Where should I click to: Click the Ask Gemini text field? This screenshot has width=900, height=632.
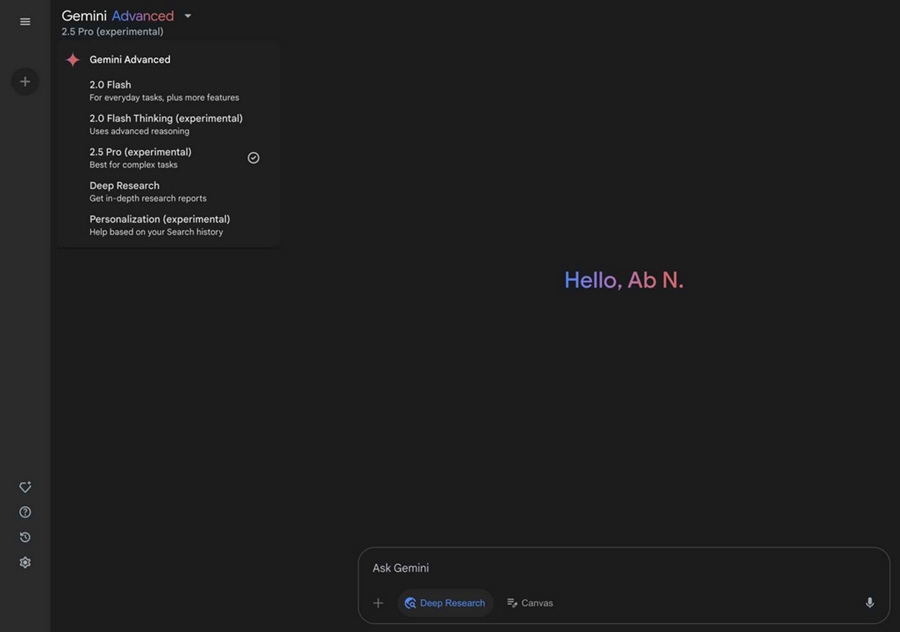click(623, 568)
